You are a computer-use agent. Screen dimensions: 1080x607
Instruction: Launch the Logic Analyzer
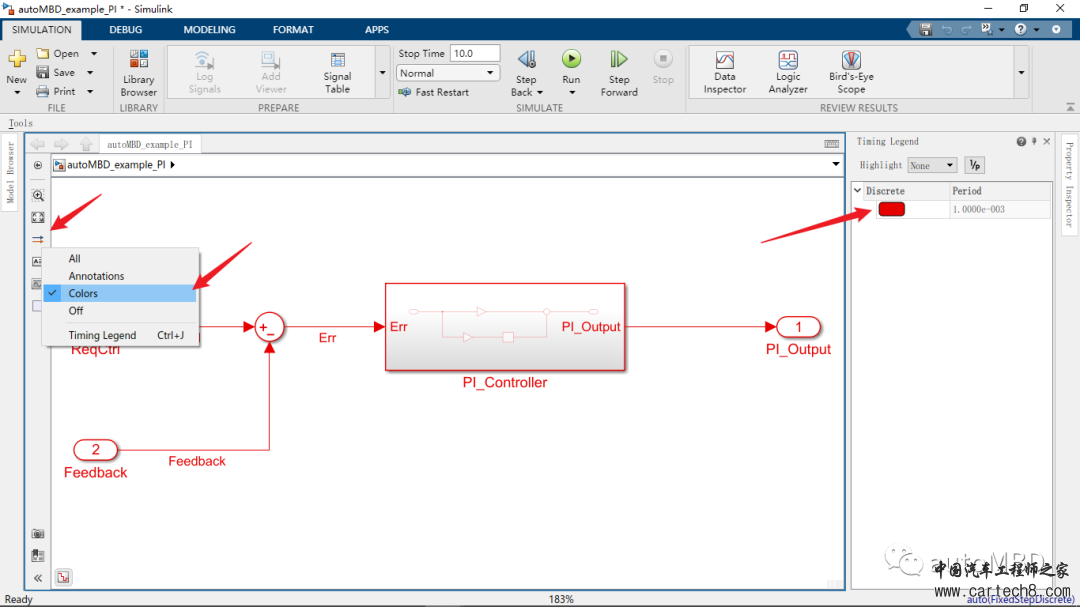(x=788, y=72)
